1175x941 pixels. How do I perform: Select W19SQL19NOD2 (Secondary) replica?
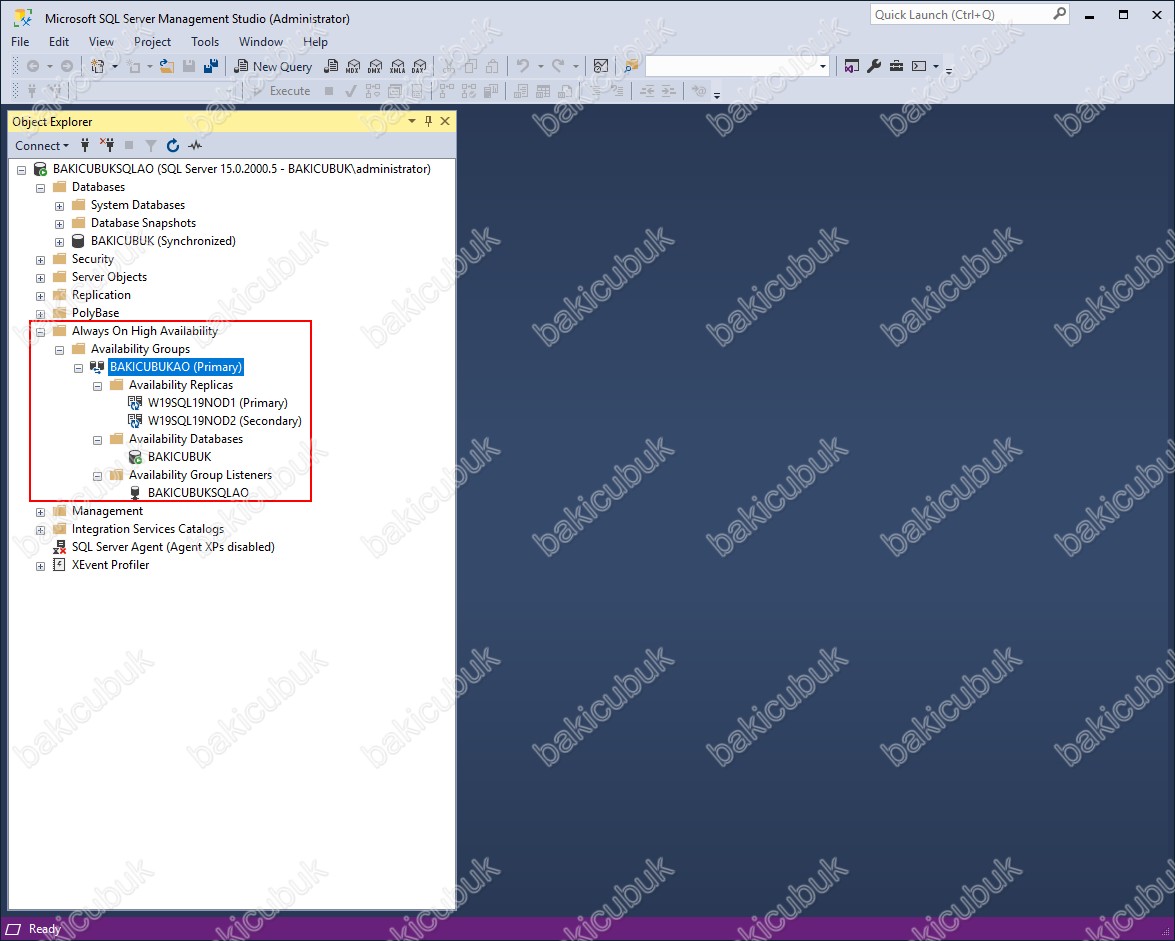pyautogui.click(x=225, y=420)
